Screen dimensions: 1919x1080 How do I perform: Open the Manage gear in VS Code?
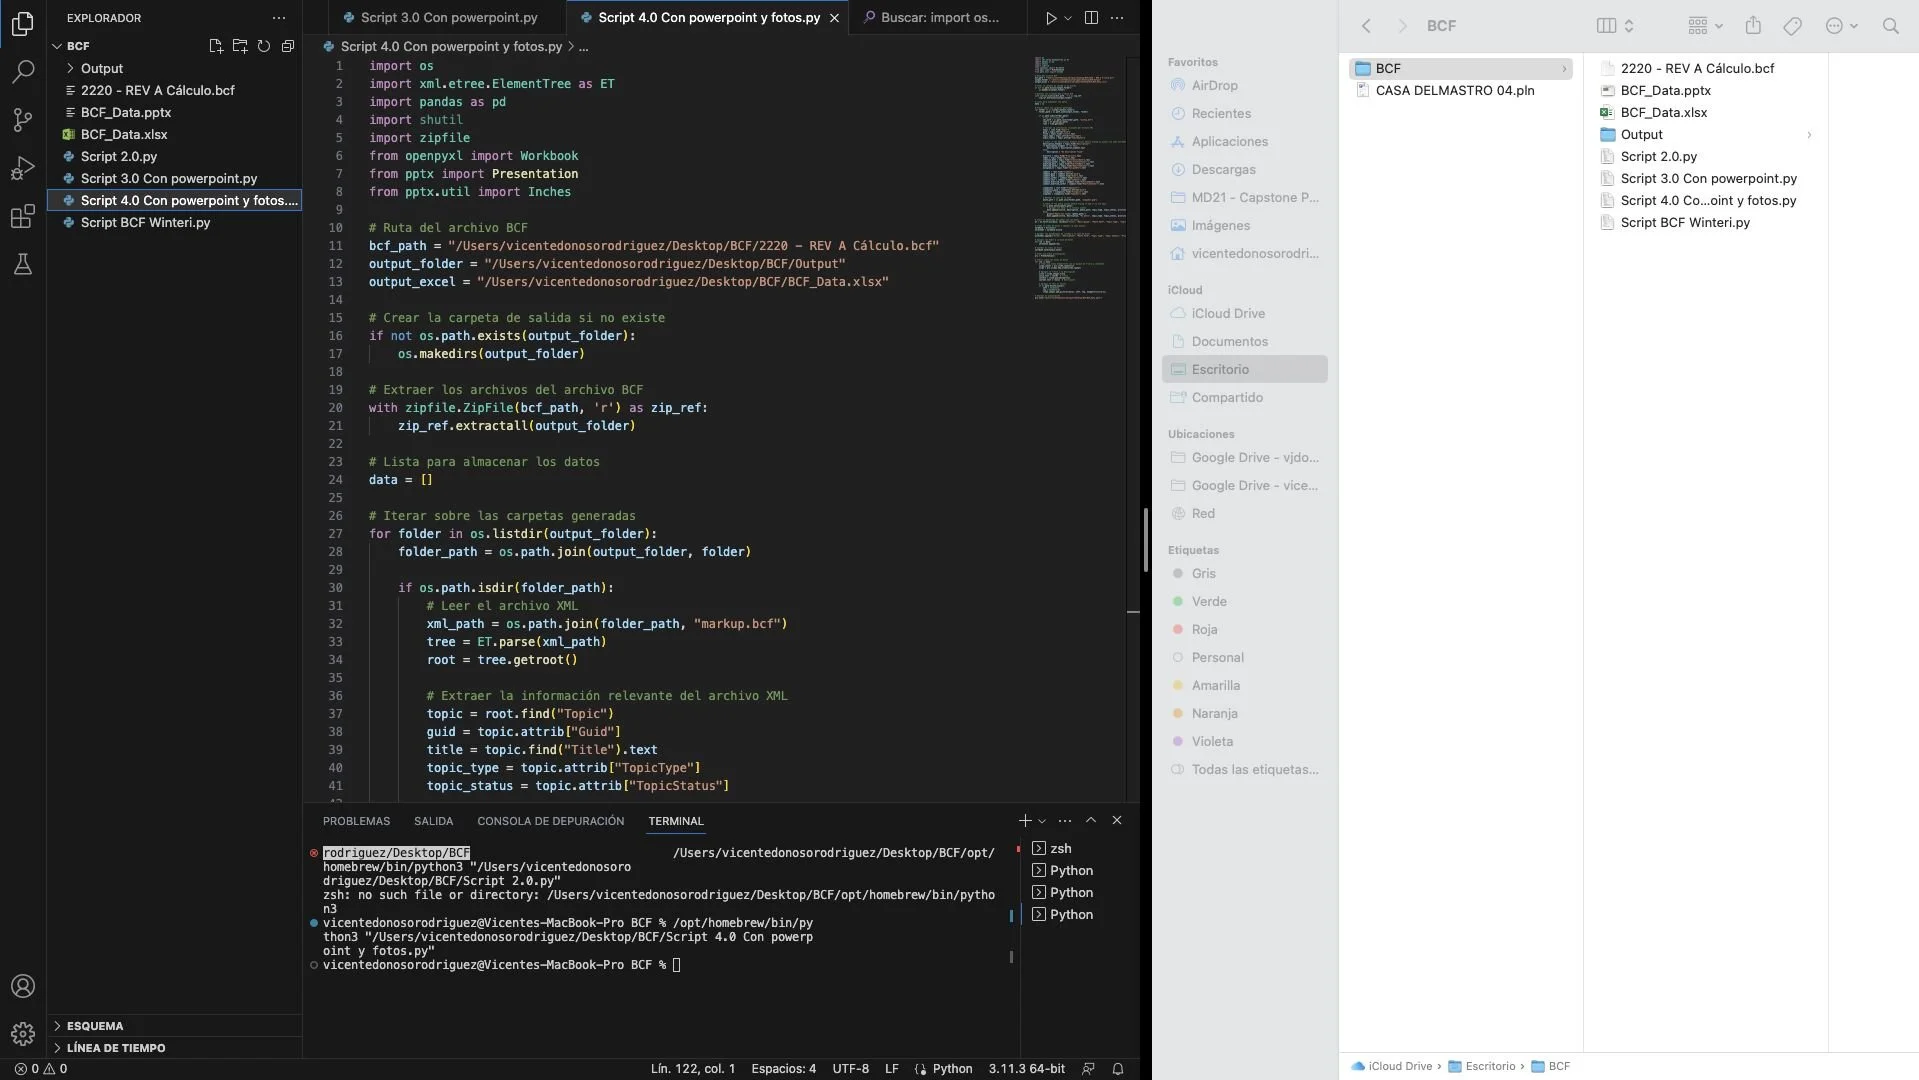pyautogui.click(x=23, y=1034)
